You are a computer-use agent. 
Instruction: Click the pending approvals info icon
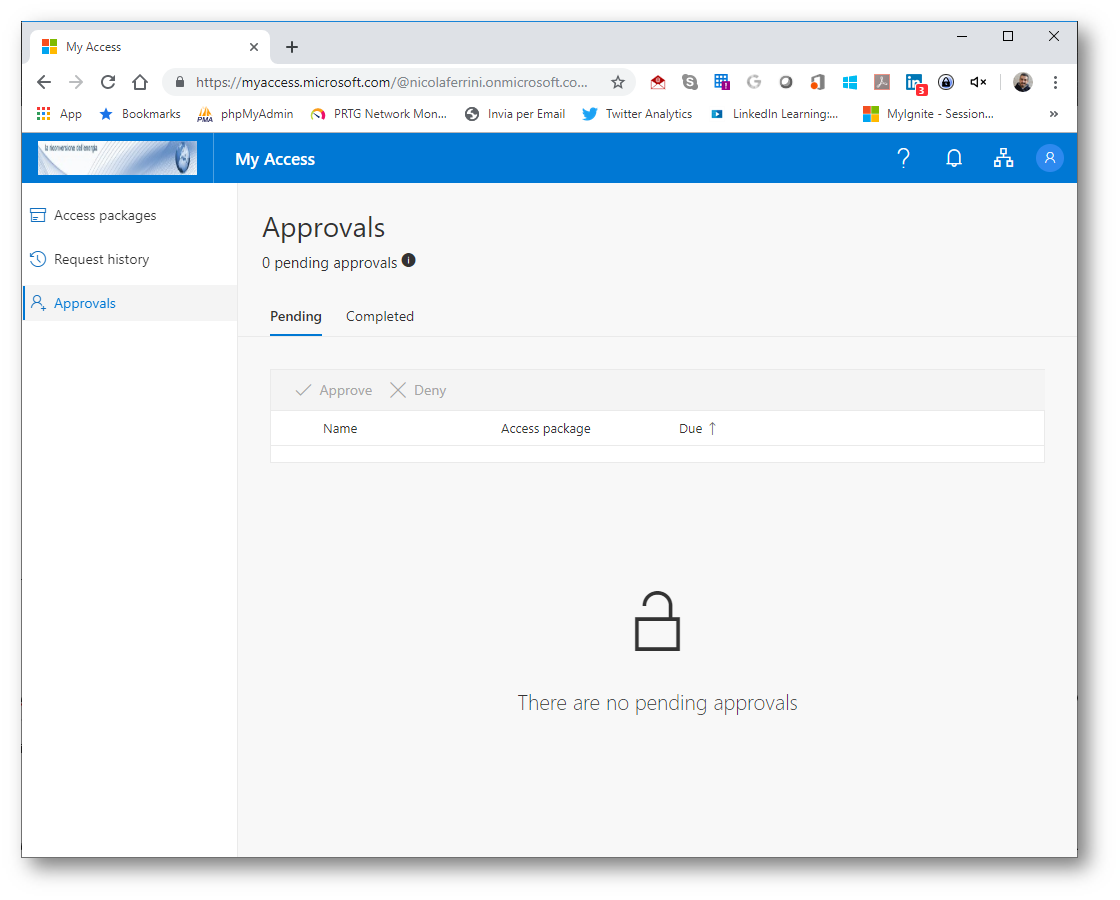point(408,261)
